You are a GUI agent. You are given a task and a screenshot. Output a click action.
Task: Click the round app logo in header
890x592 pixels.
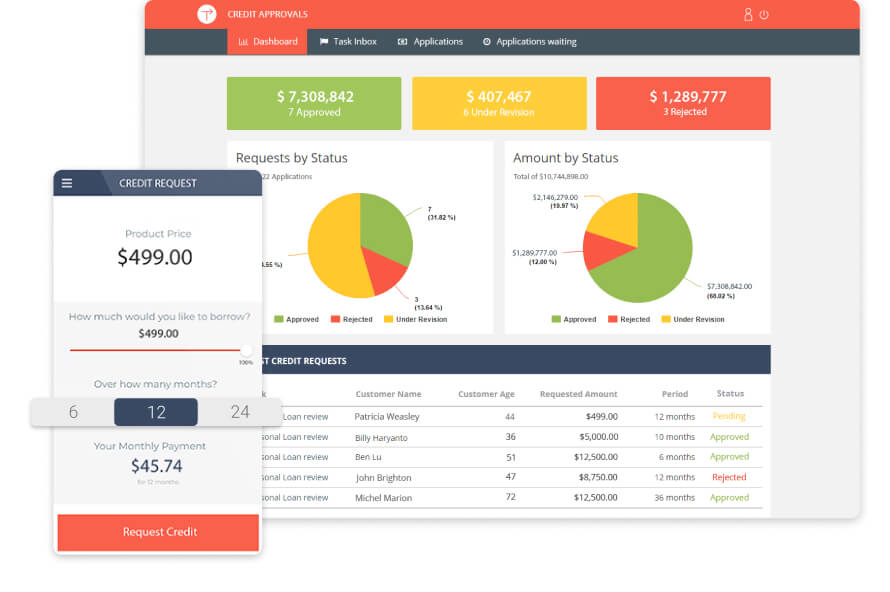pos(207,14)
